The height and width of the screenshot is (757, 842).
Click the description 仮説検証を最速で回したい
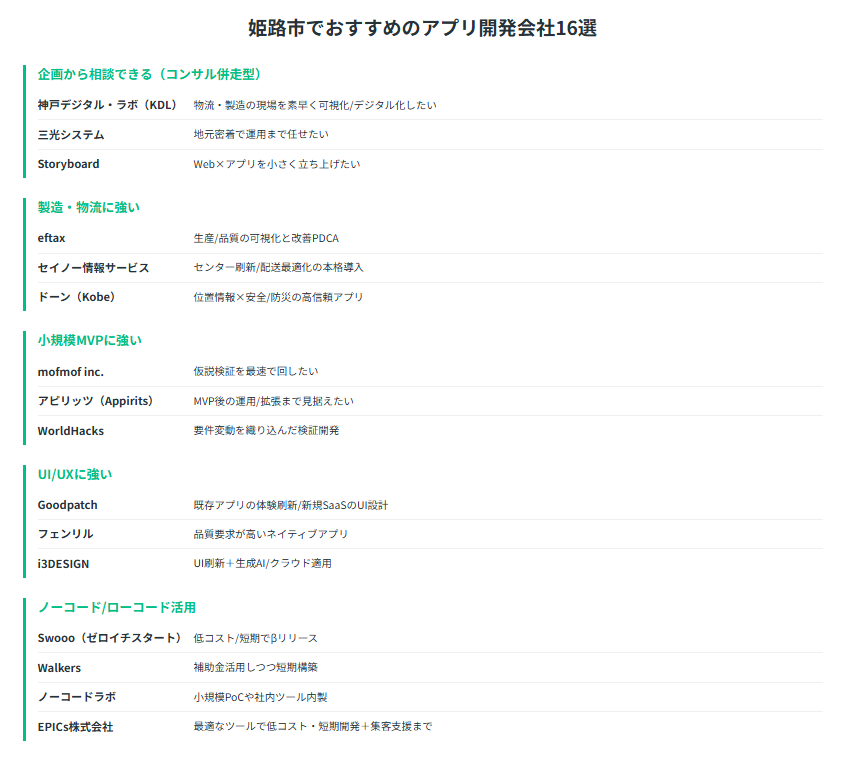256,372
